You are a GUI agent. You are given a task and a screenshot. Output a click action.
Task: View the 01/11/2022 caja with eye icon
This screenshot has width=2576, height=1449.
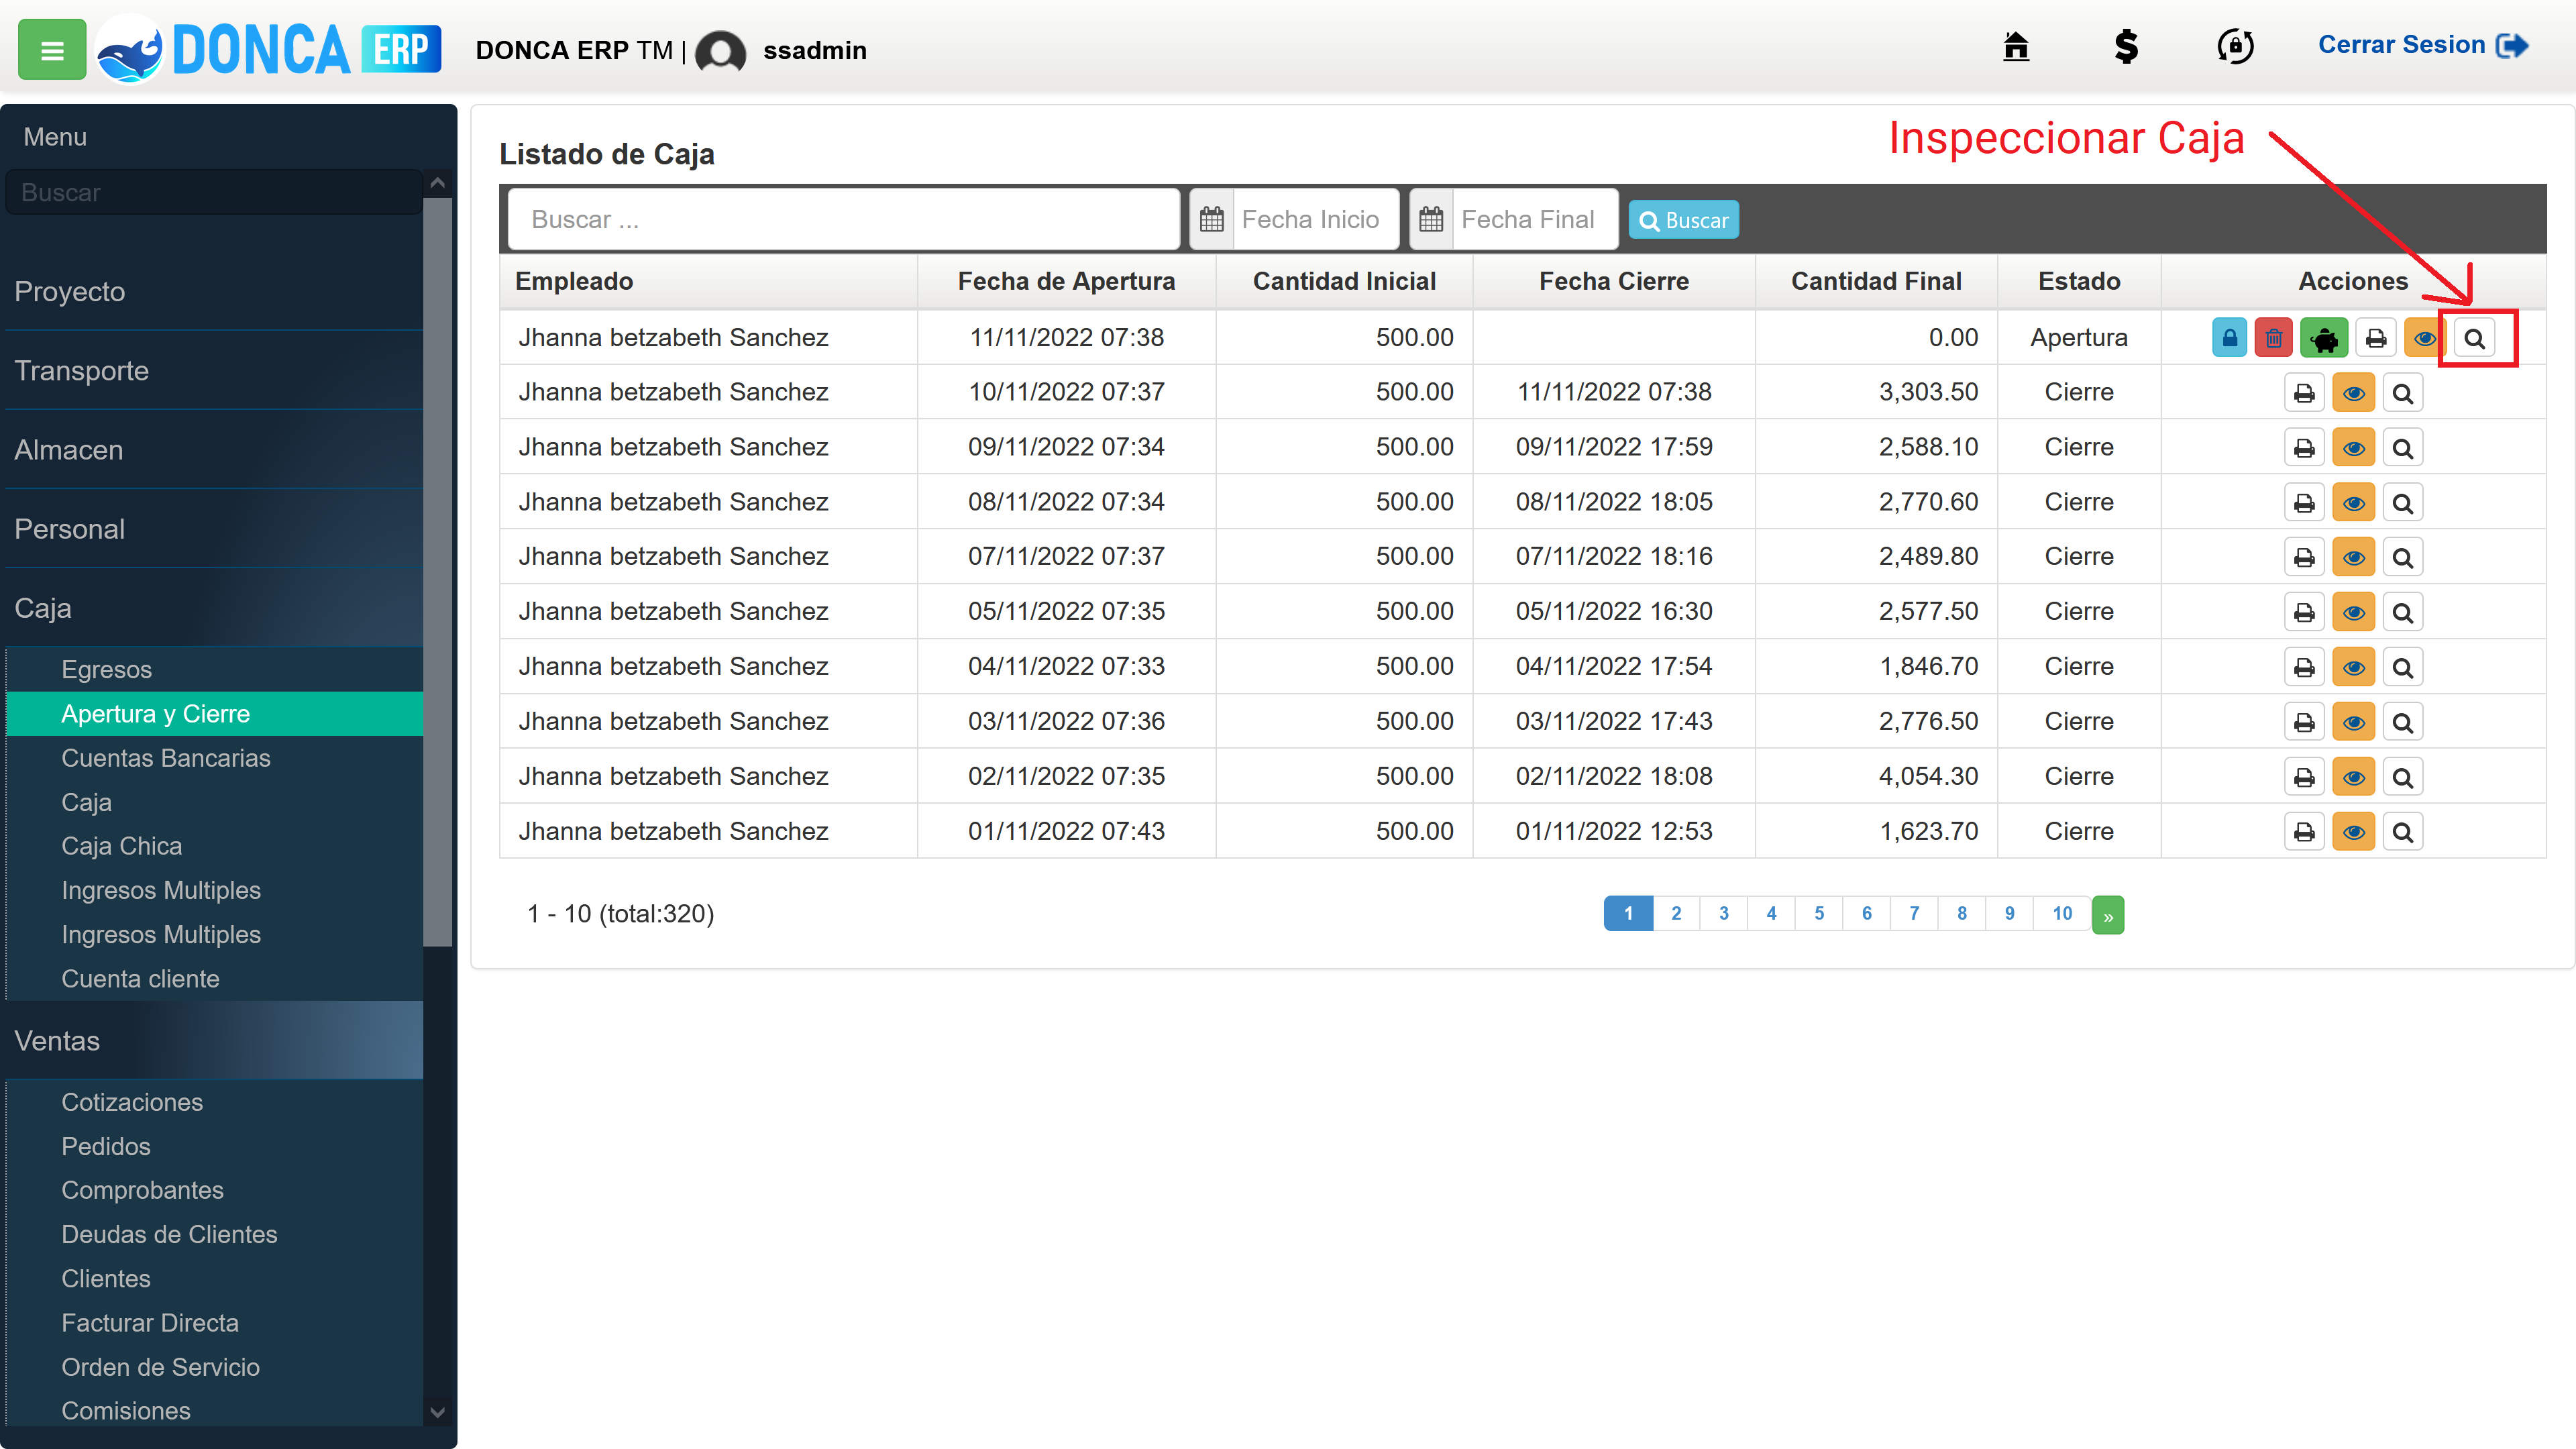(x=2353, y=832)
